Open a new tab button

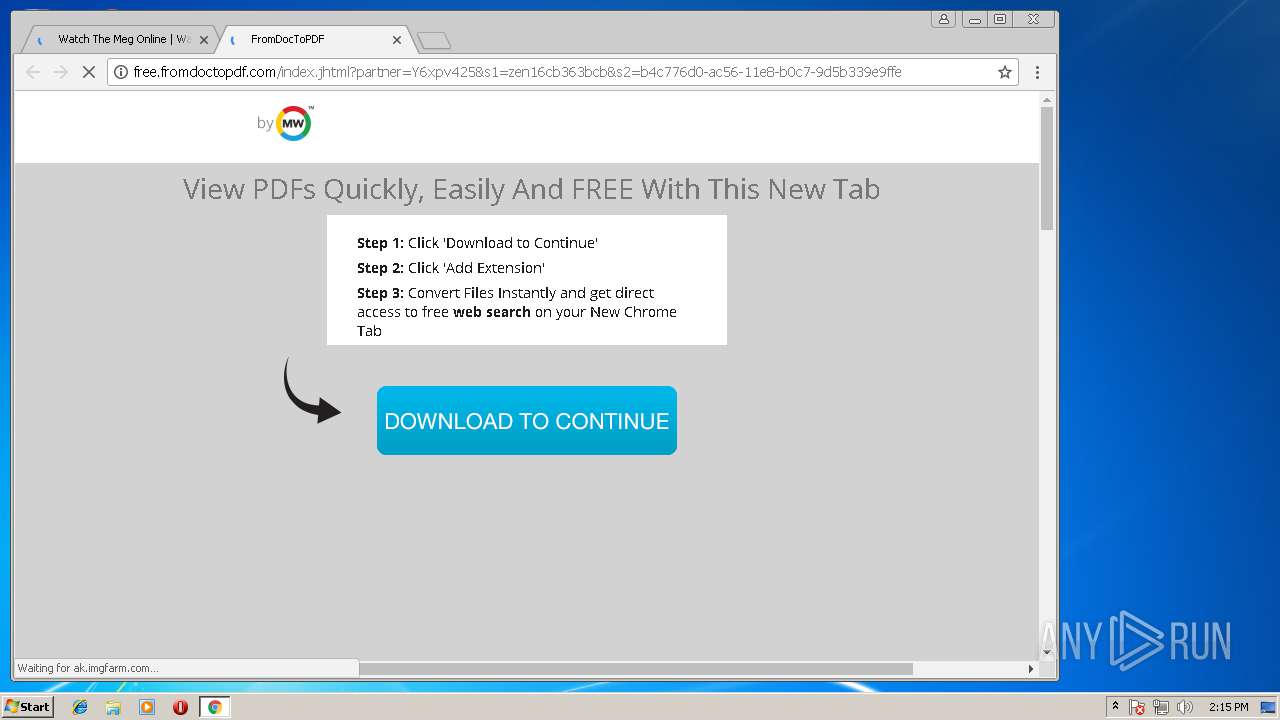(x=434, y=40)
